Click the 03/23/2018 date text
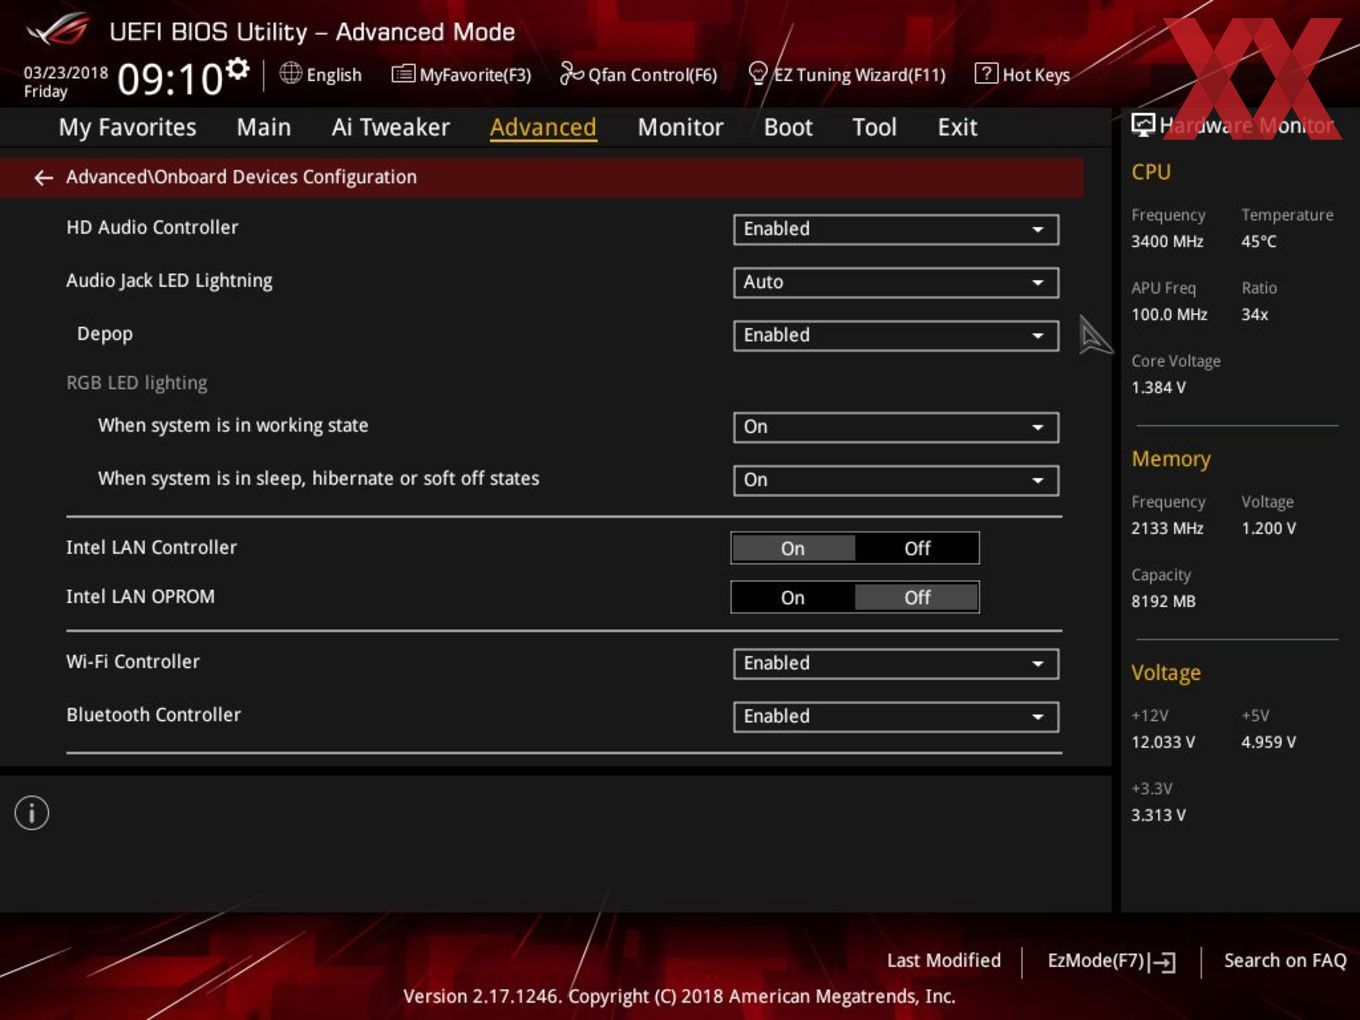Image resolution: width=1360 pixels, height=1020 pixels. click(x=66, y=72)
